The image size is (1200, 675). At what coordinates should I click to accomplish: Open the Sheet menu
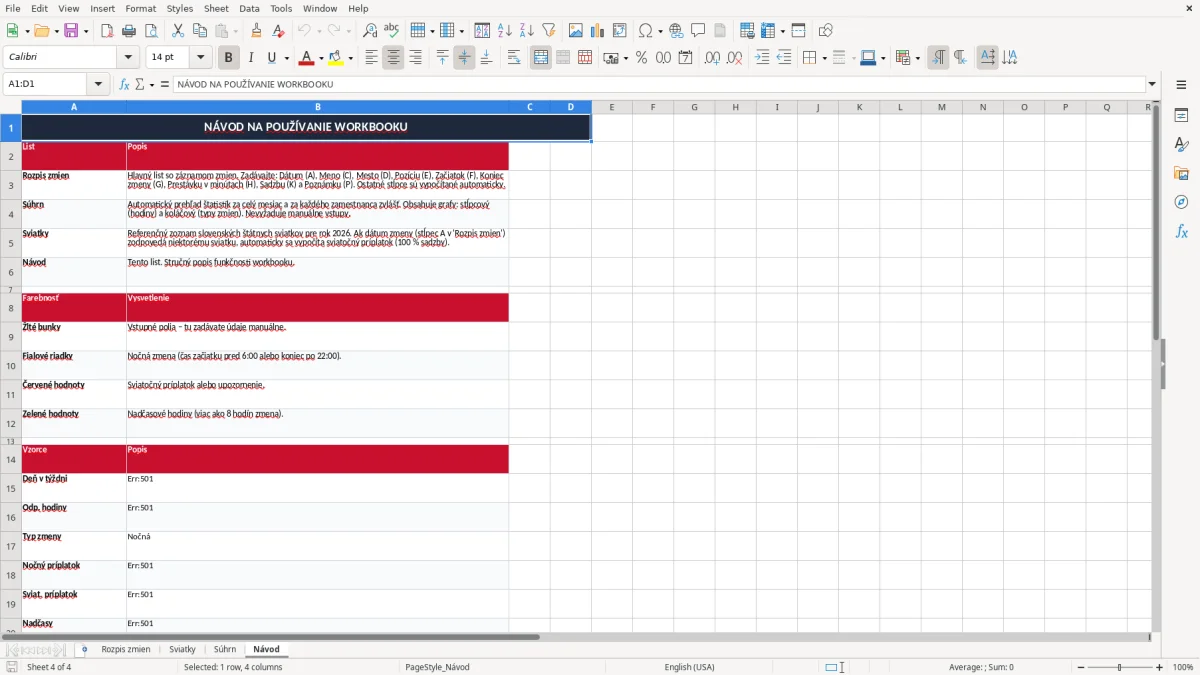coord(216,8)
